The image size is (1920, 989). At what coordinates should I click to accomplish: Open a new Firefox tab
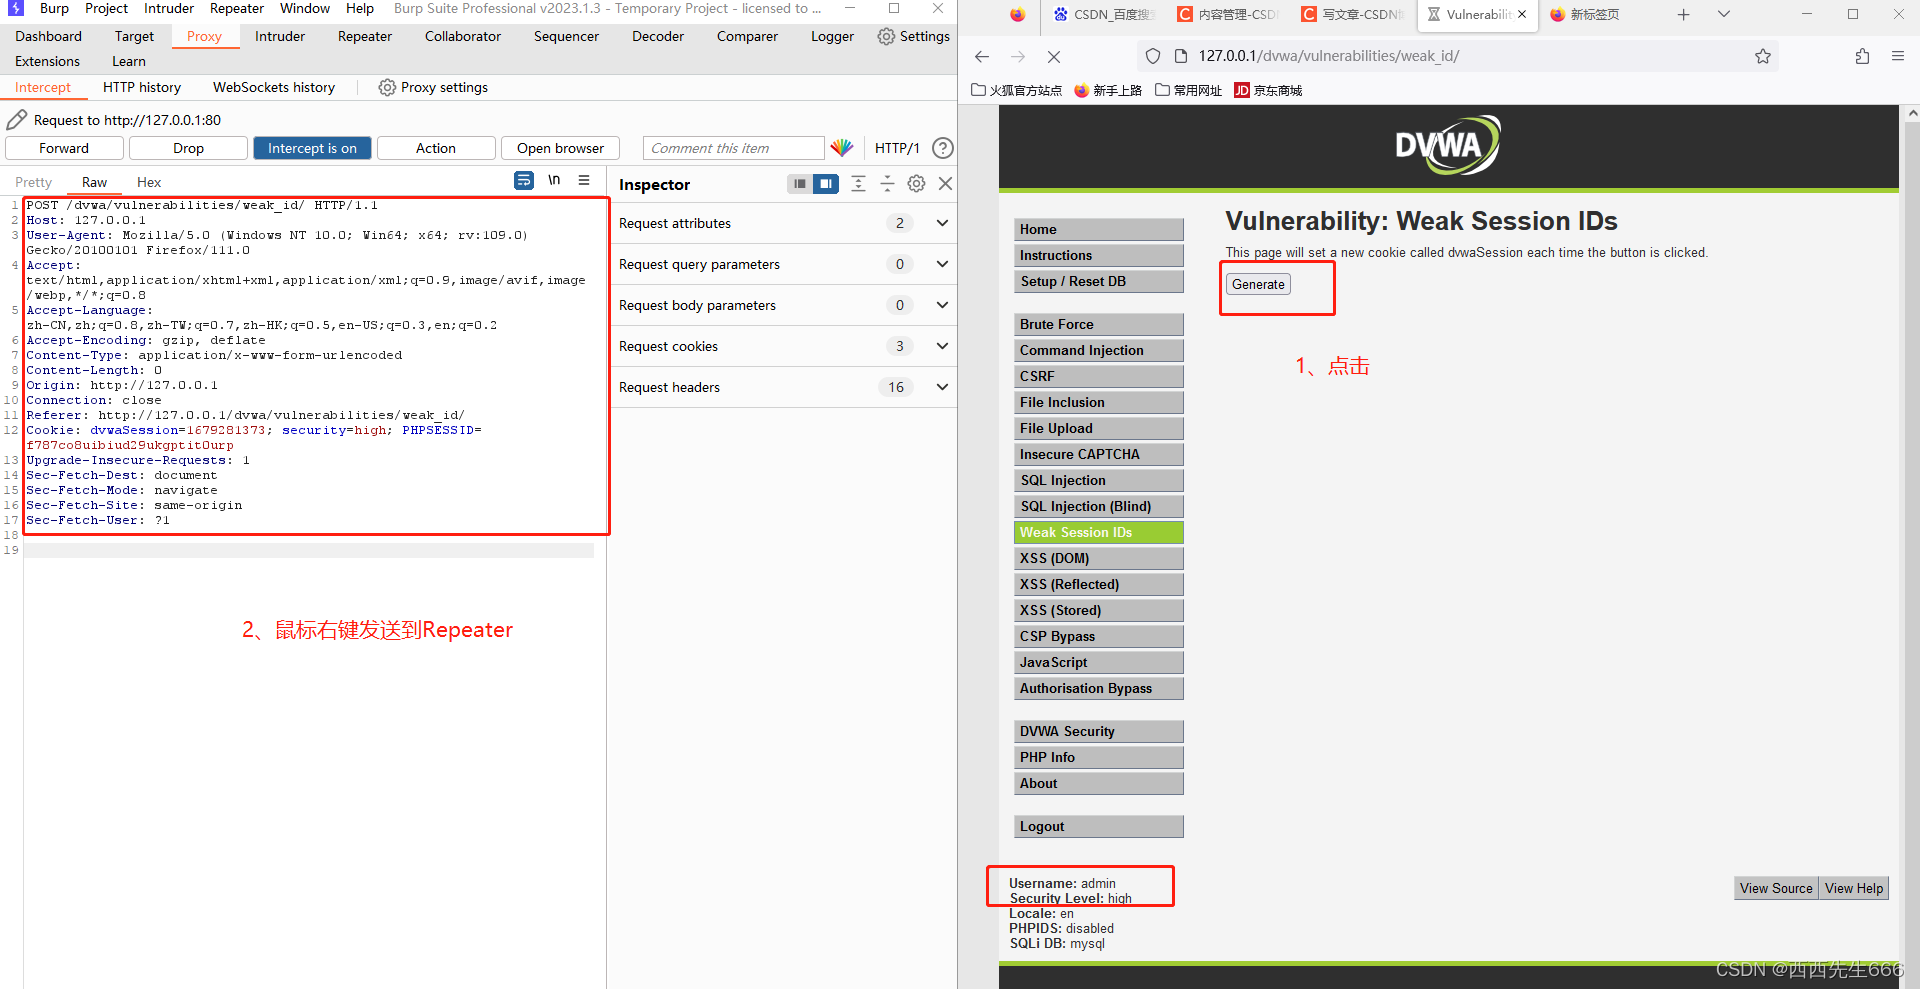[1684, 15]
